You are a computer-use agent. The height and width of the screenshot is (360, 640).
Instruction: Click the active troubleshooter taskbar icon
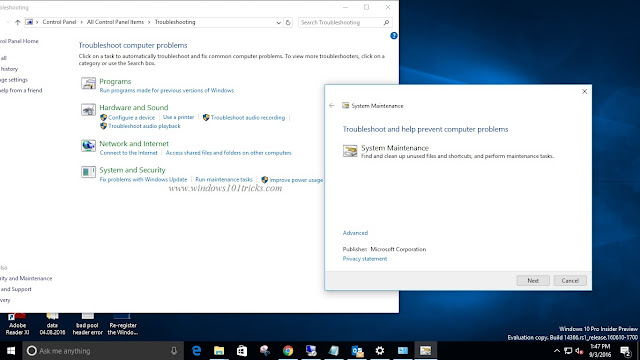click(x=426, y=351)
